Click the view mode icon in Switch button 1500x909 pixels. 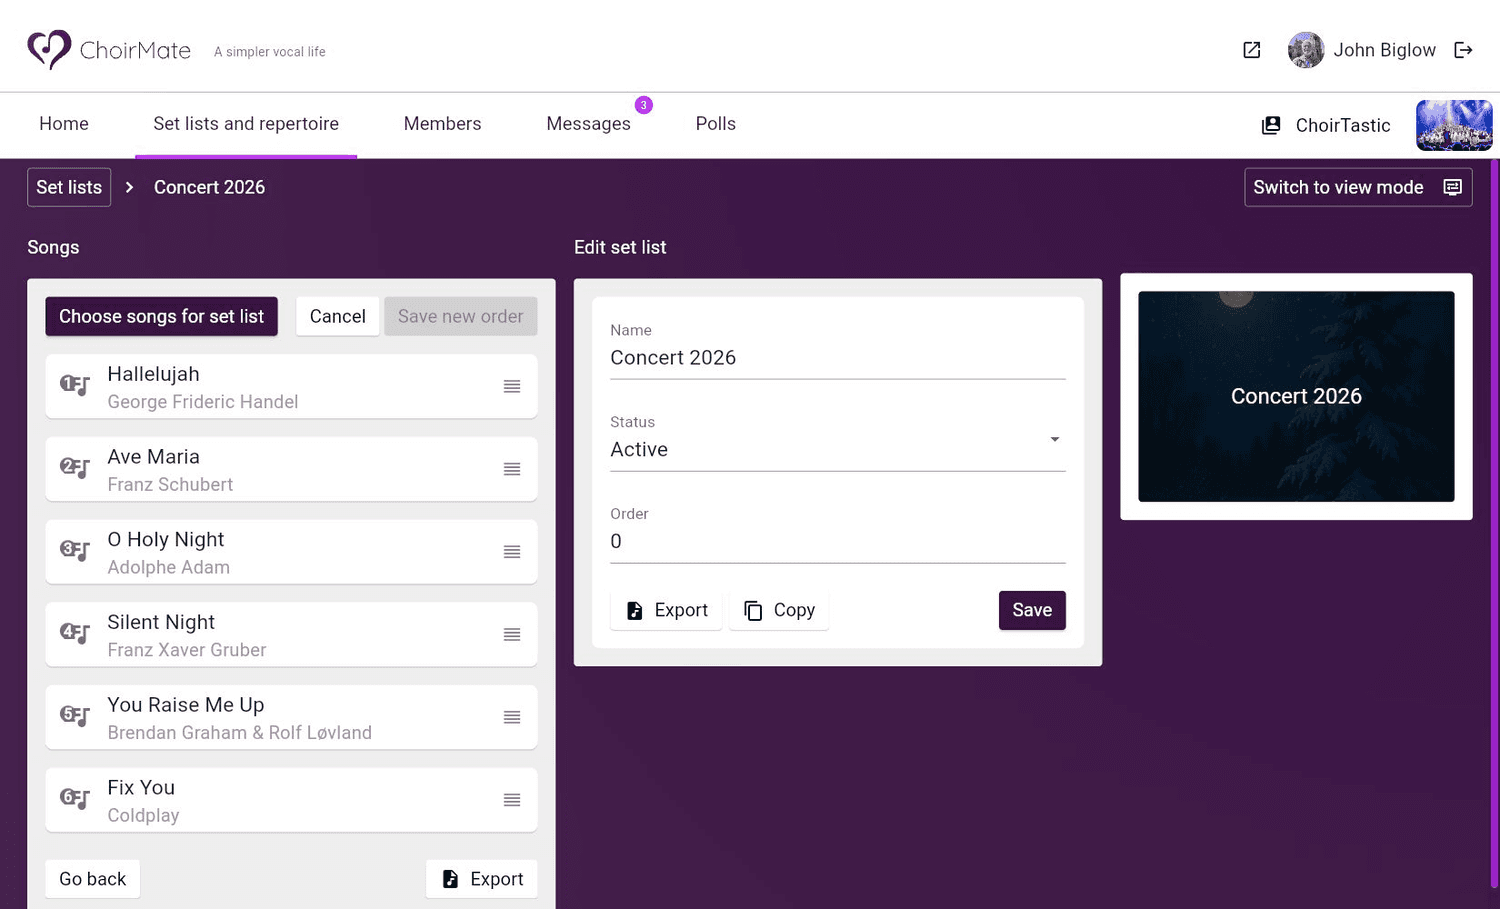[x=1453, y=187]
